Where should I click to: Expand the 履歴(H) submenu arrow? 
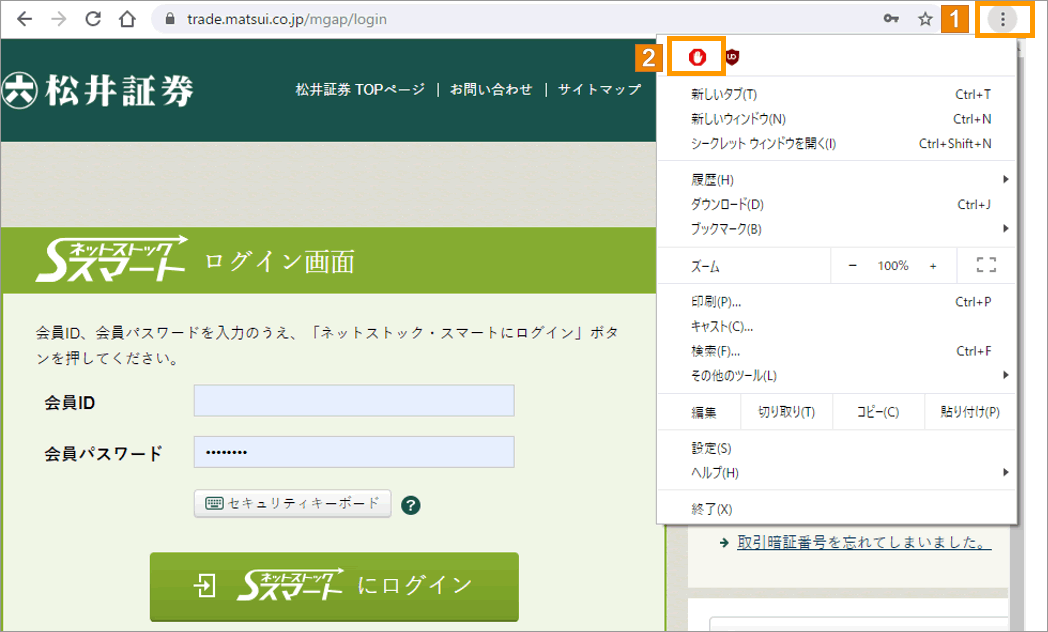[1005, 179]
